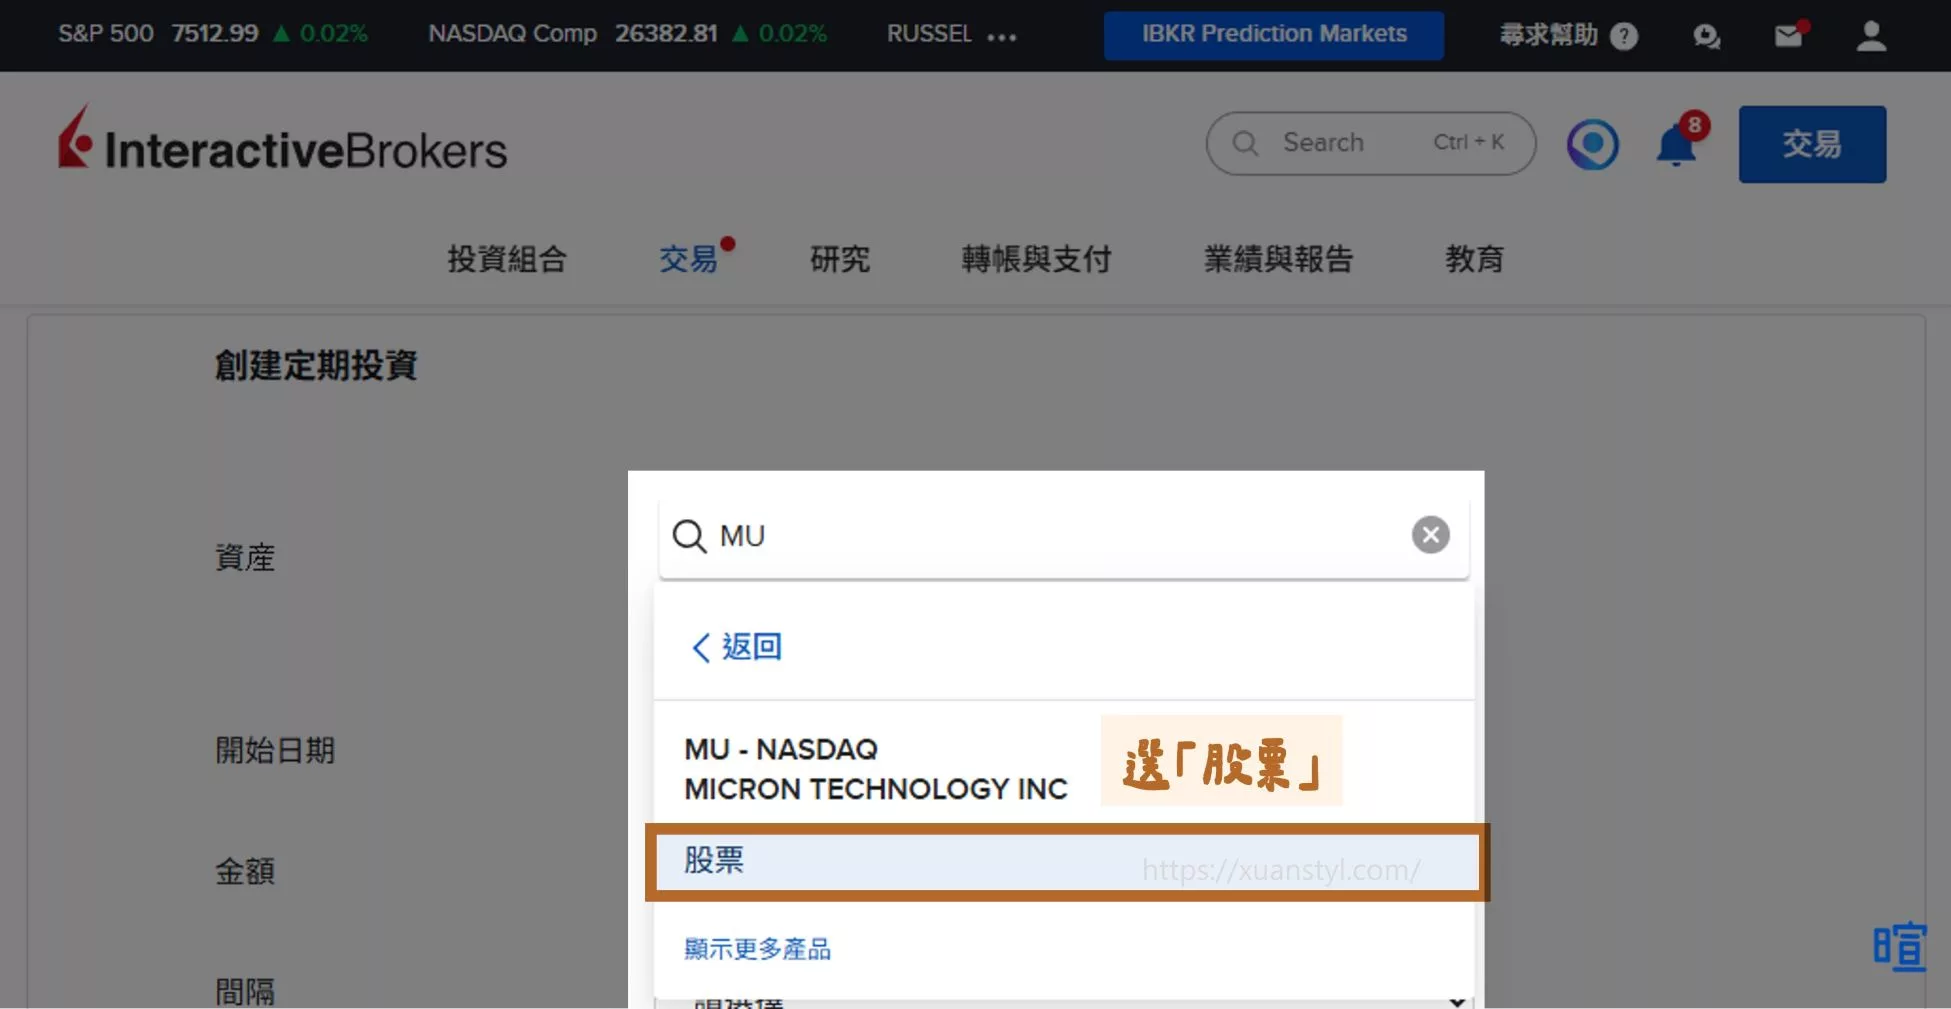This screenshot has width=1951, height=1009.
Task: Open the 交易 navigation menu
Action: (689, 259)
